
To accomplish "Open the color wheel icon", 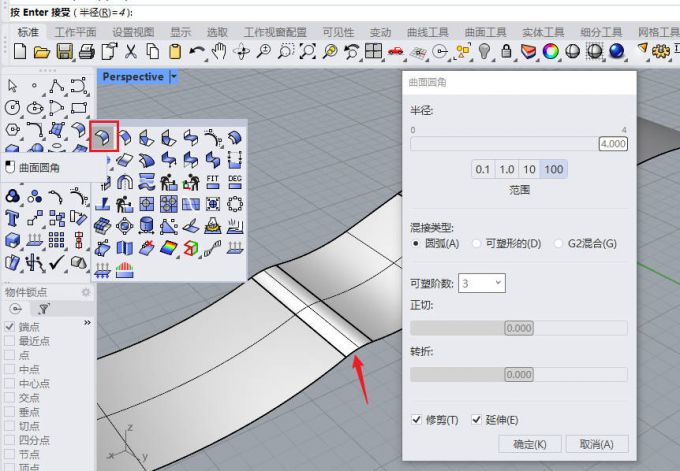I will point(550,52).
